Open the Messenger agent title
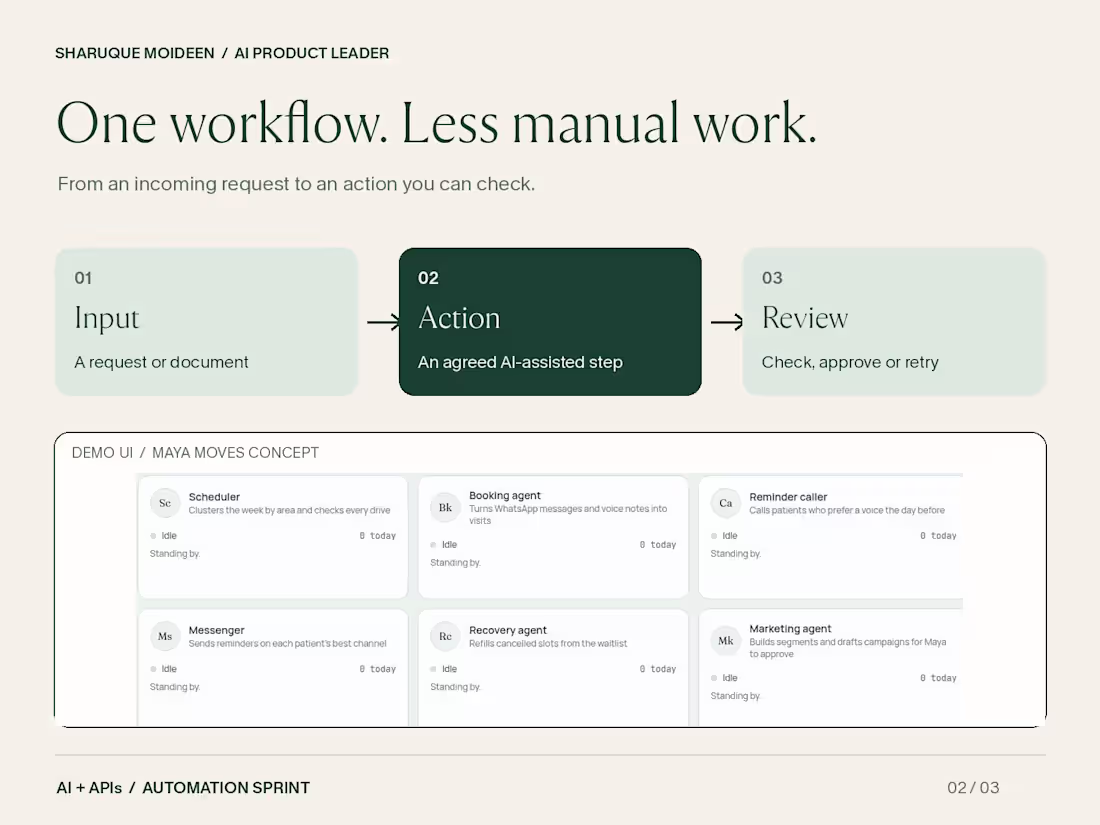 click(x=216, y=630)
